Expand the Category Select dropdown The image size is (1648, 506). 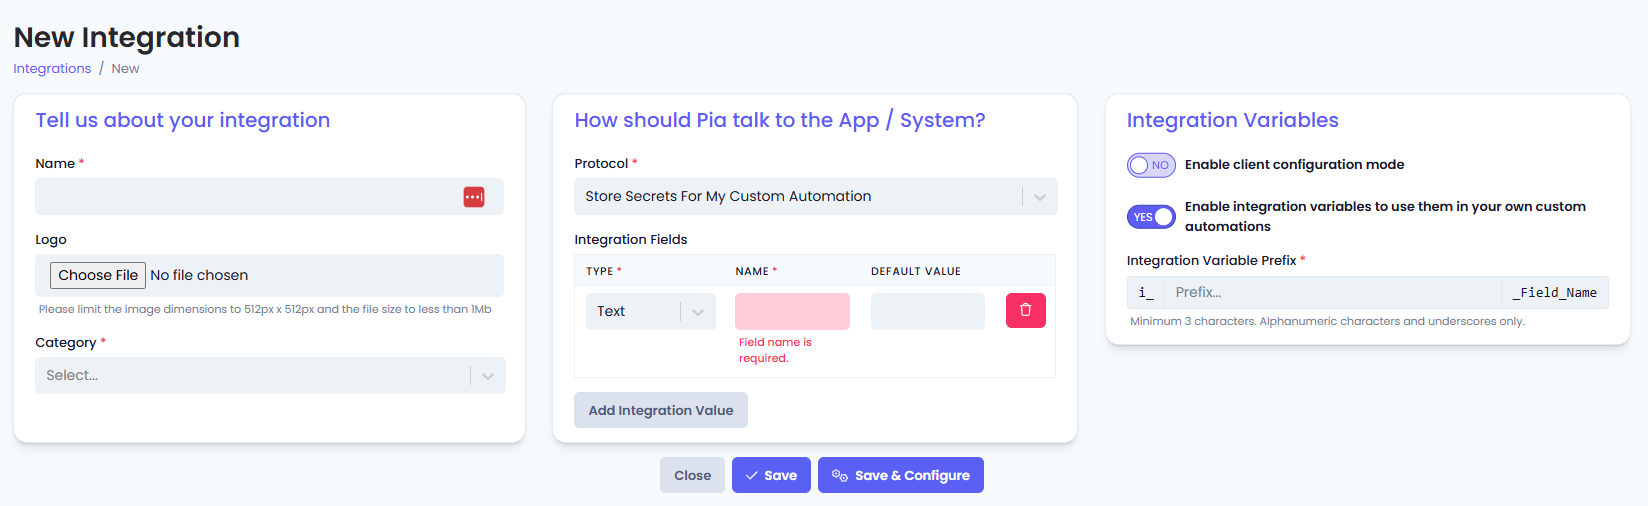pyautogui.click(x=270, y=376)
